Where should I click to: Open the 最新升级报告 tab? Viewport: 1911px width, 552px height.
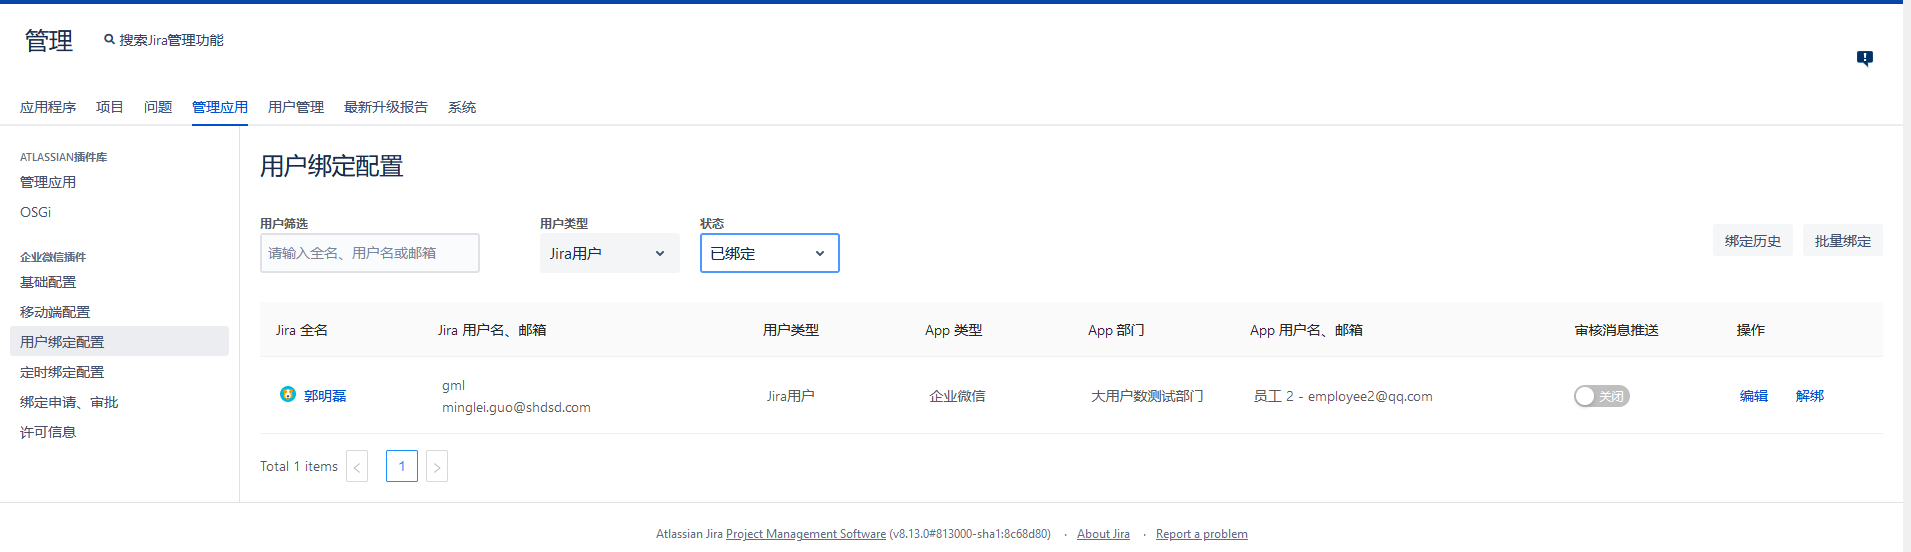click(x=386, y=107)
